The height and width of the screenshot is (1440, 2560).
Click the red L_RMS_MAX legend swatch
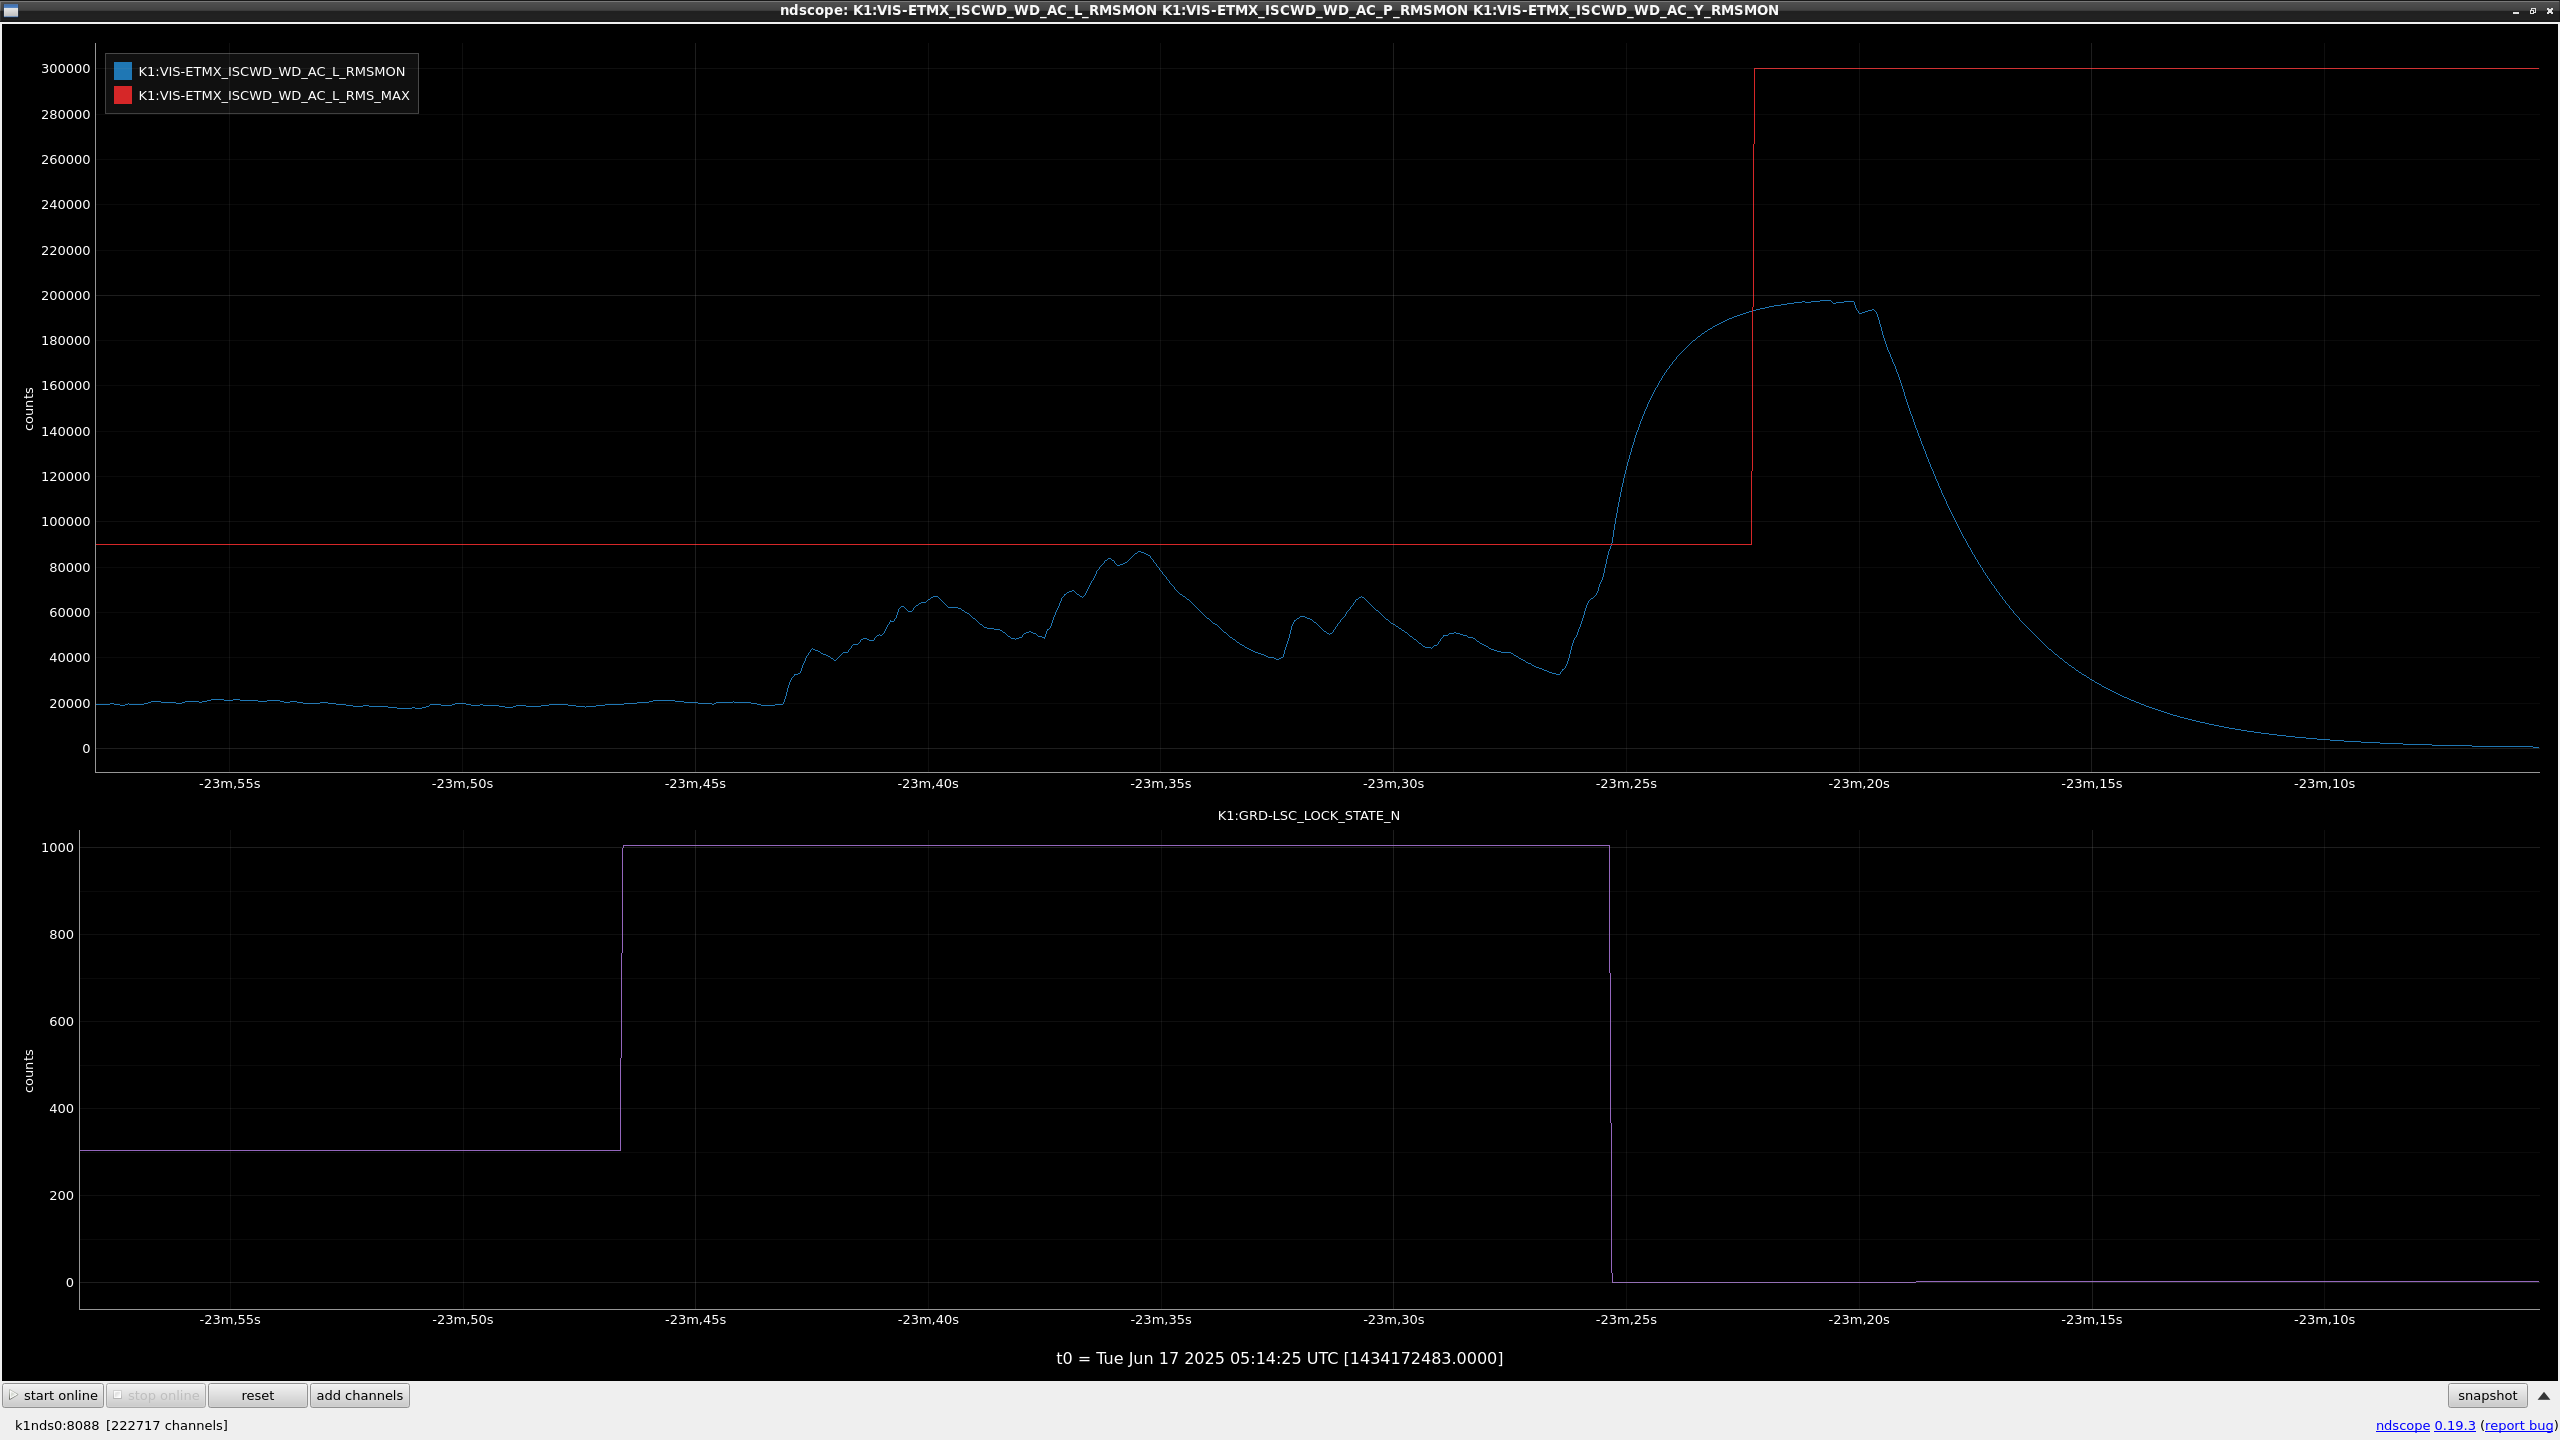click(x=123, y=95)
